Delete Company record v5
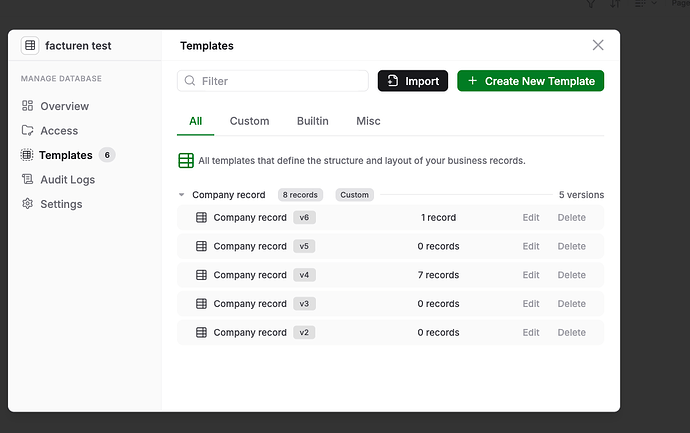This screenshot has width=690, height=433. click(571, 246)
